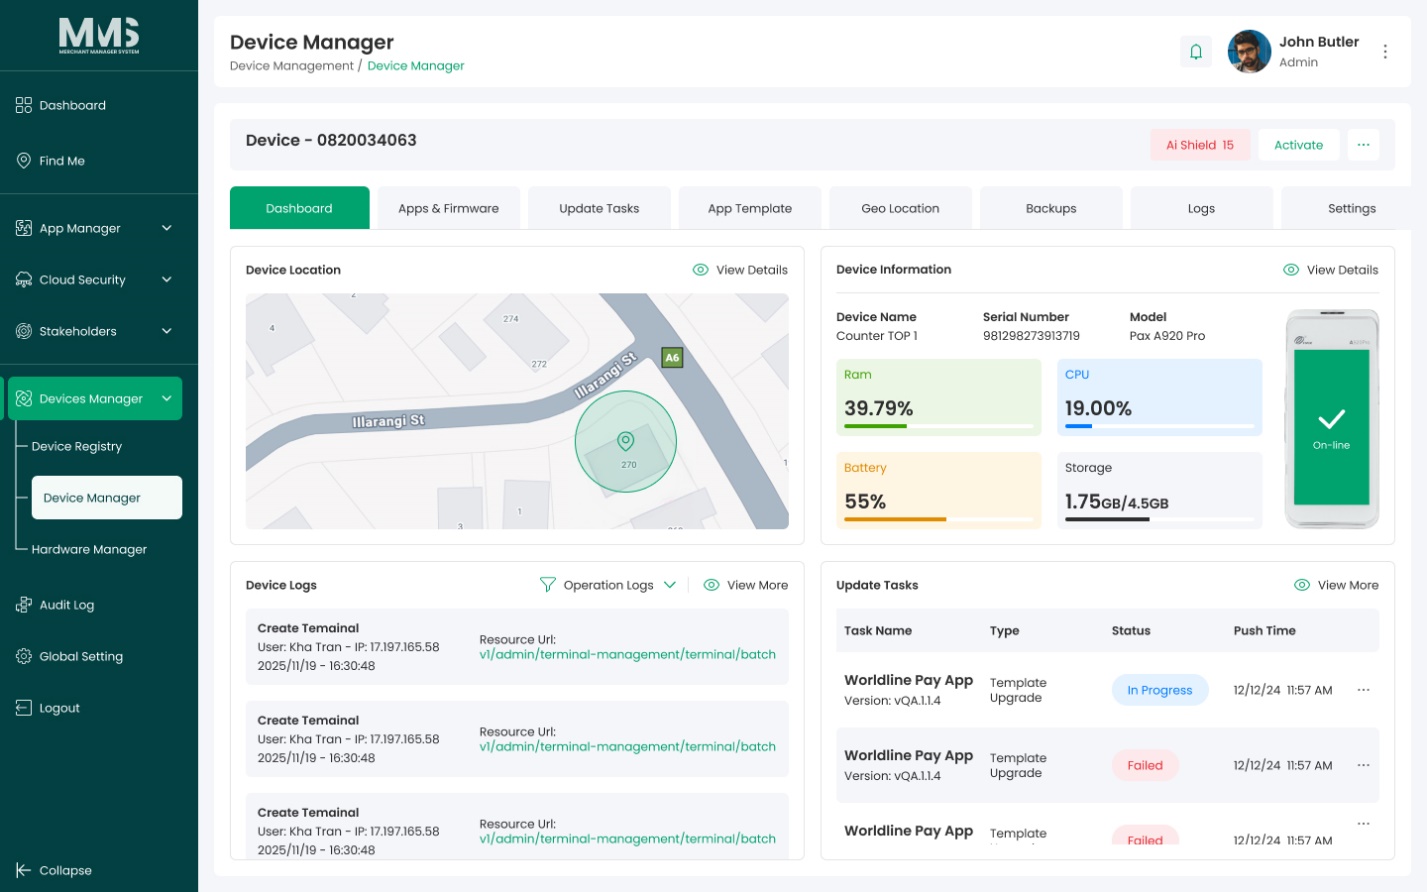
Task: Click the map location pin marker
Action: coord(626,441)
